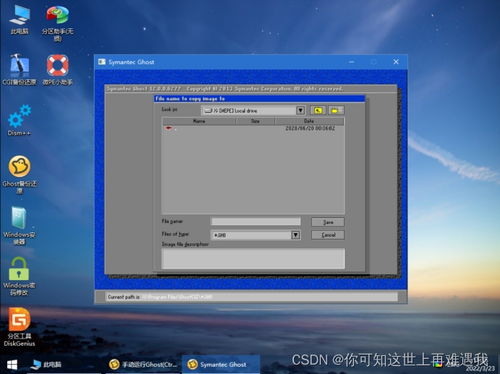Click the up-one-folder yellow icon in Ghost dialog
Image resolution: width=500 pixels, height=374 pixels.
[x=318, y=110]
